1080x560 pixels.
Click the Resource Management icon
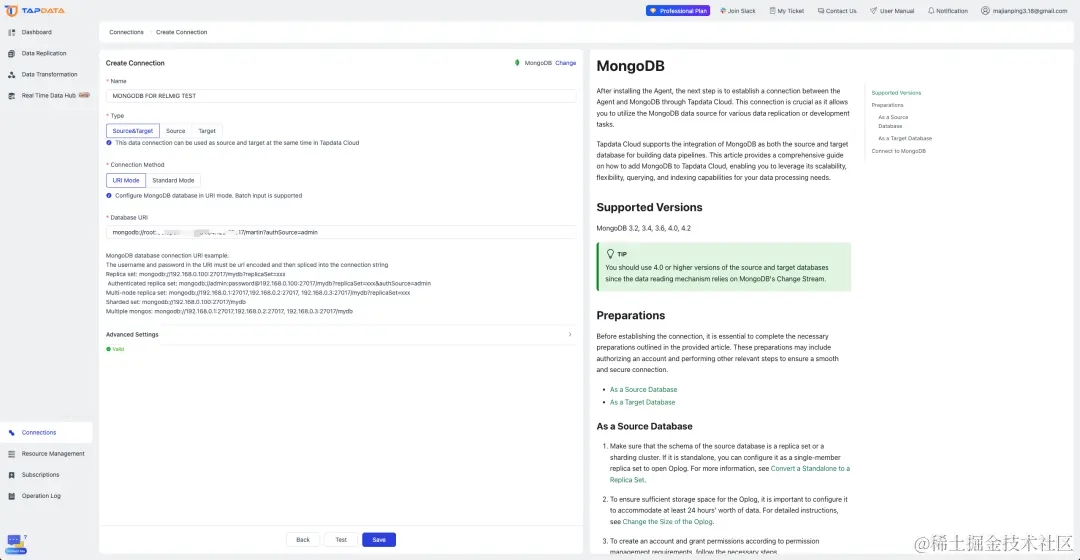[x=12, y=454]
